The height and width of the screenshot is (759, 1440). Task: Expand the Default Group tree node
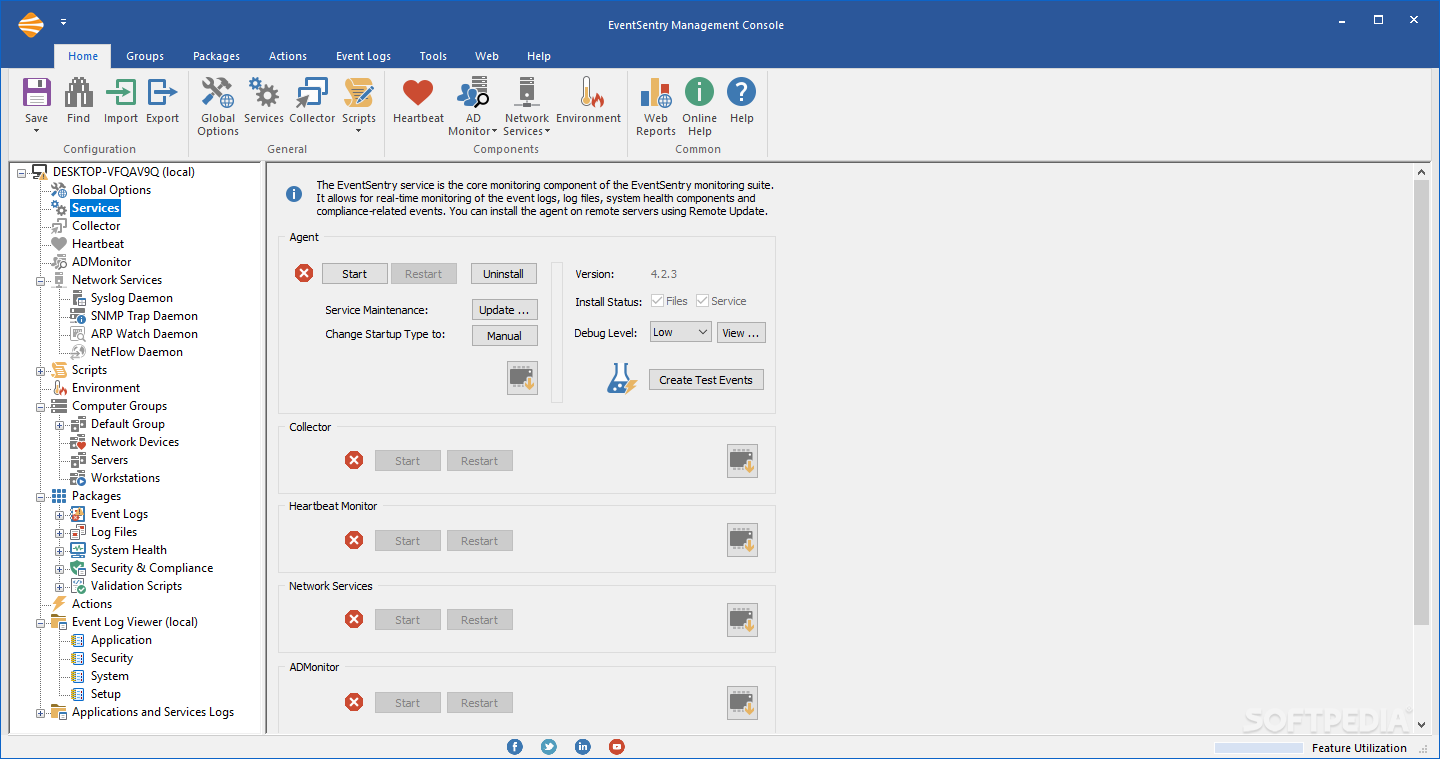tap(60, 424)
